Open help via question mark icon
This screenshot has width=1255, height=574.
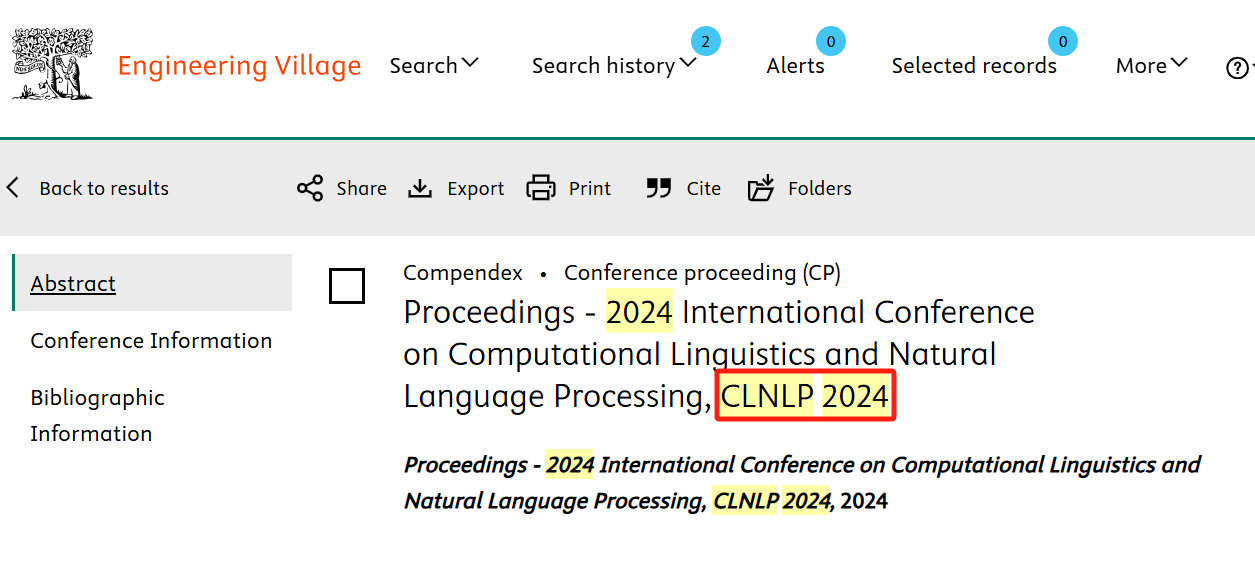(x=1236, y=67)
